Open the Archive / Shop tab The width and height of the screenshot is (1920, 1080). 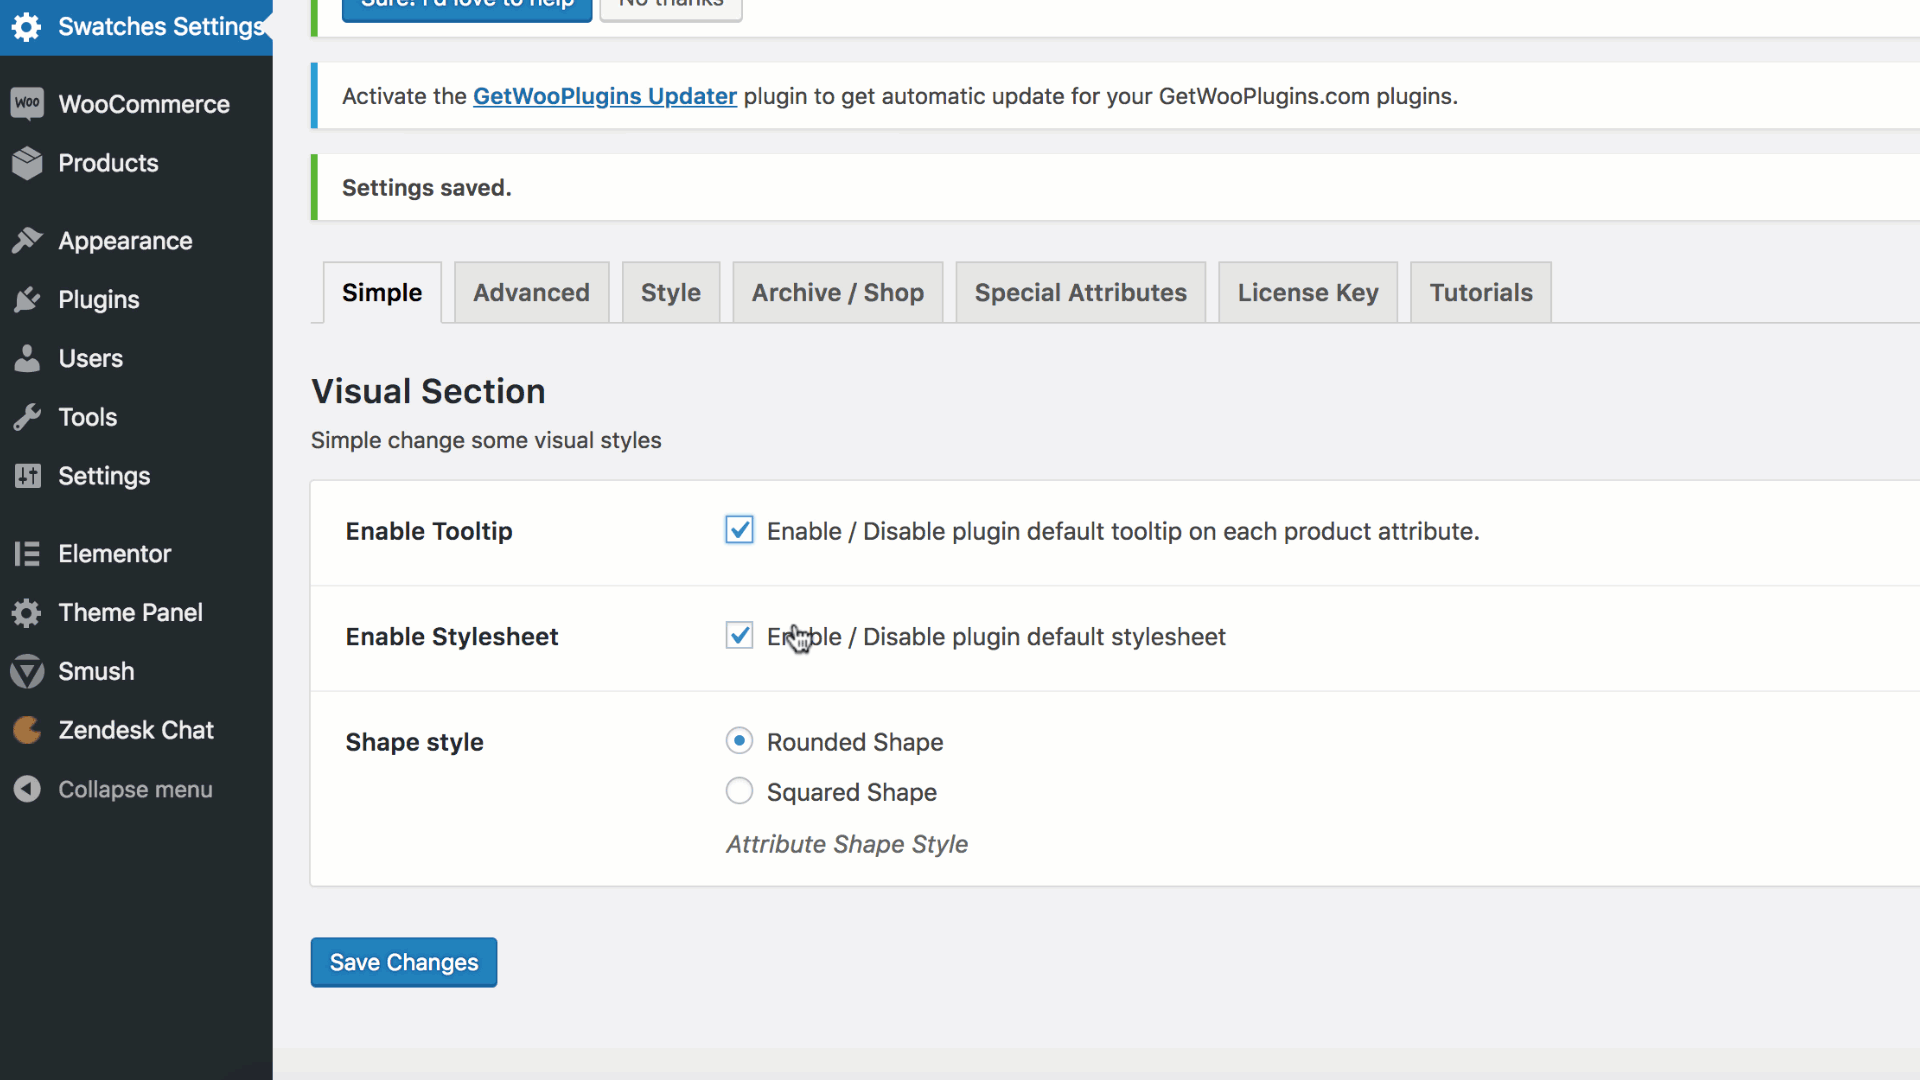click(837, 293)
